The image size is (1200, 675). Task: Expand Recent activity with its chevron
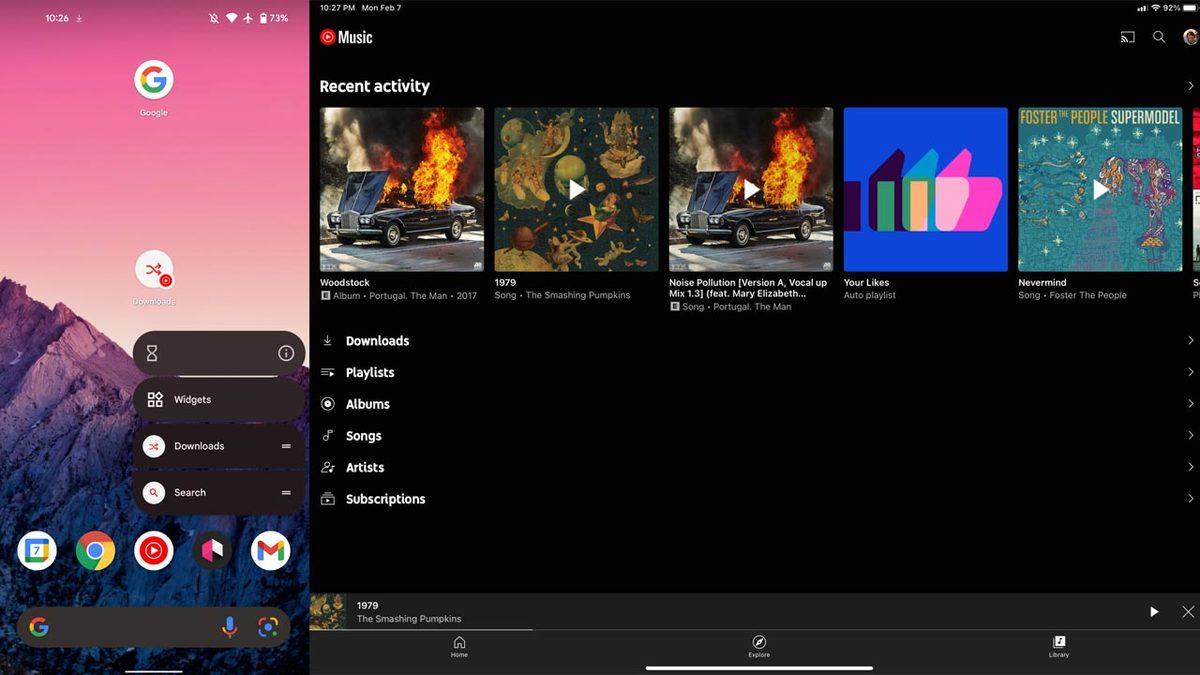click(1190, 86)
